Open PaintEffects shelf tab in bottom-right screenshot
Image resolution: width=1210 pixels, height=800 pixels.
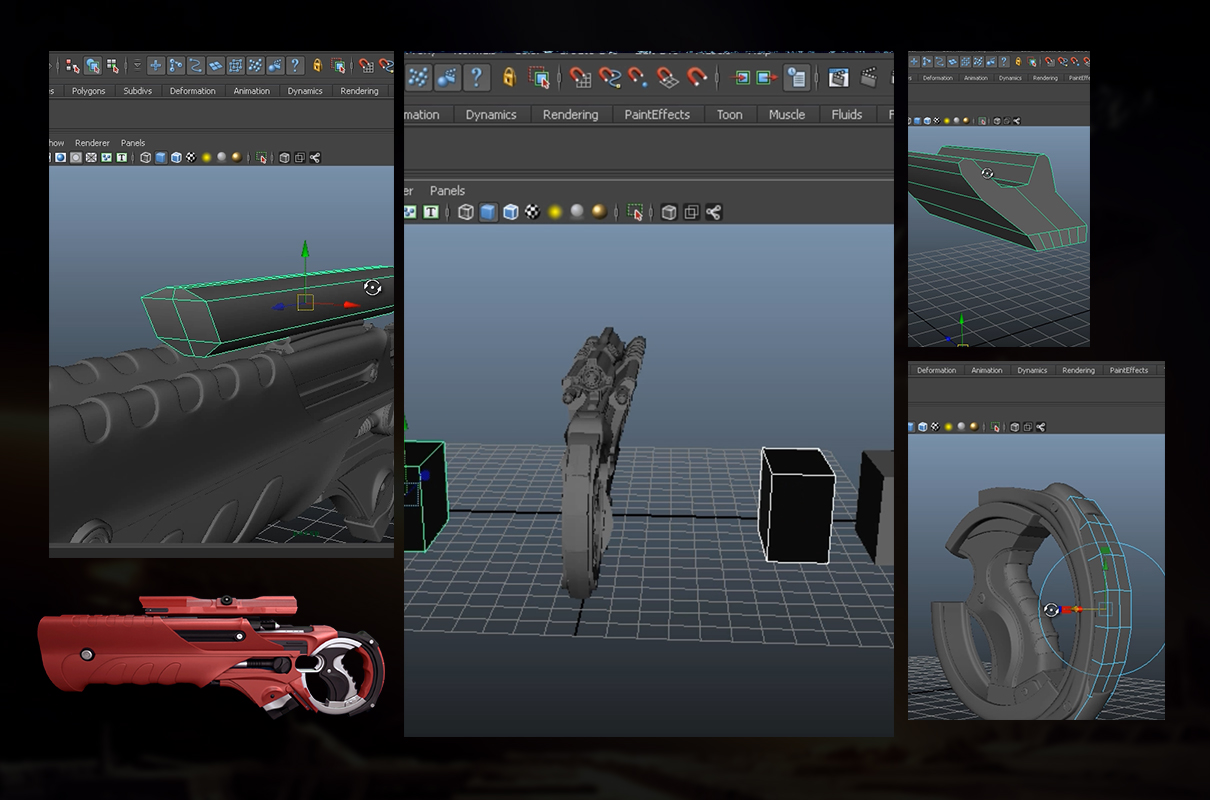[1129, 370]
